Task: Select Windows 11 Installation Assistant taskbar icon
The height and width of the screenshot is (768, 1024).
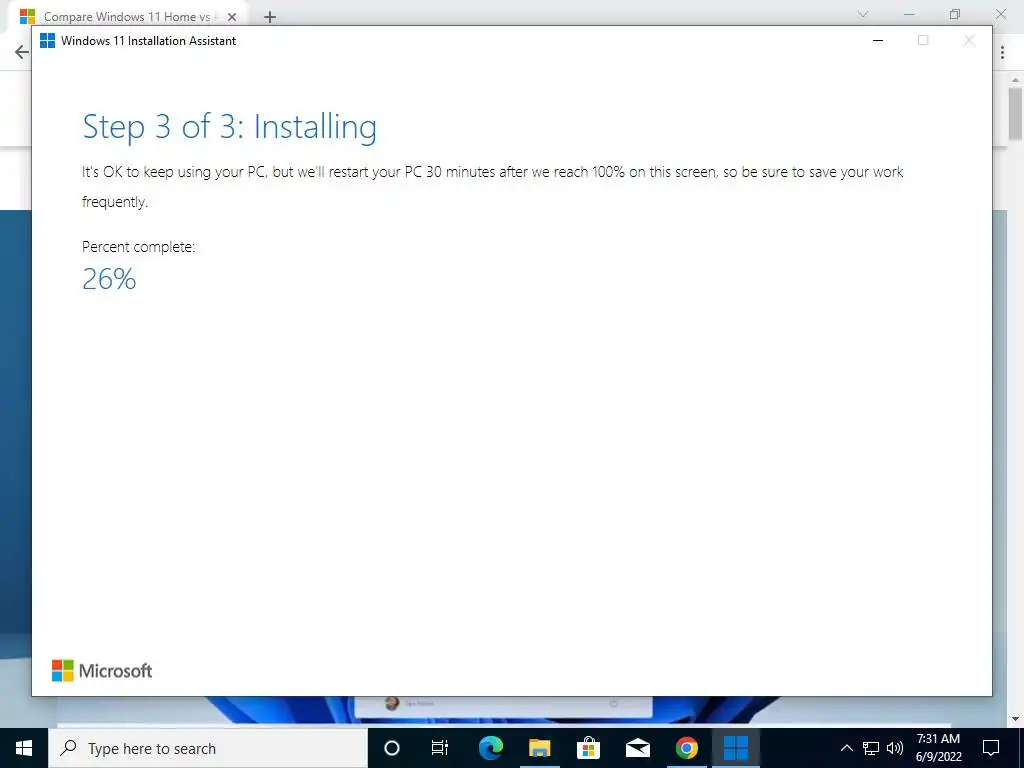Action: pos(736,748)
